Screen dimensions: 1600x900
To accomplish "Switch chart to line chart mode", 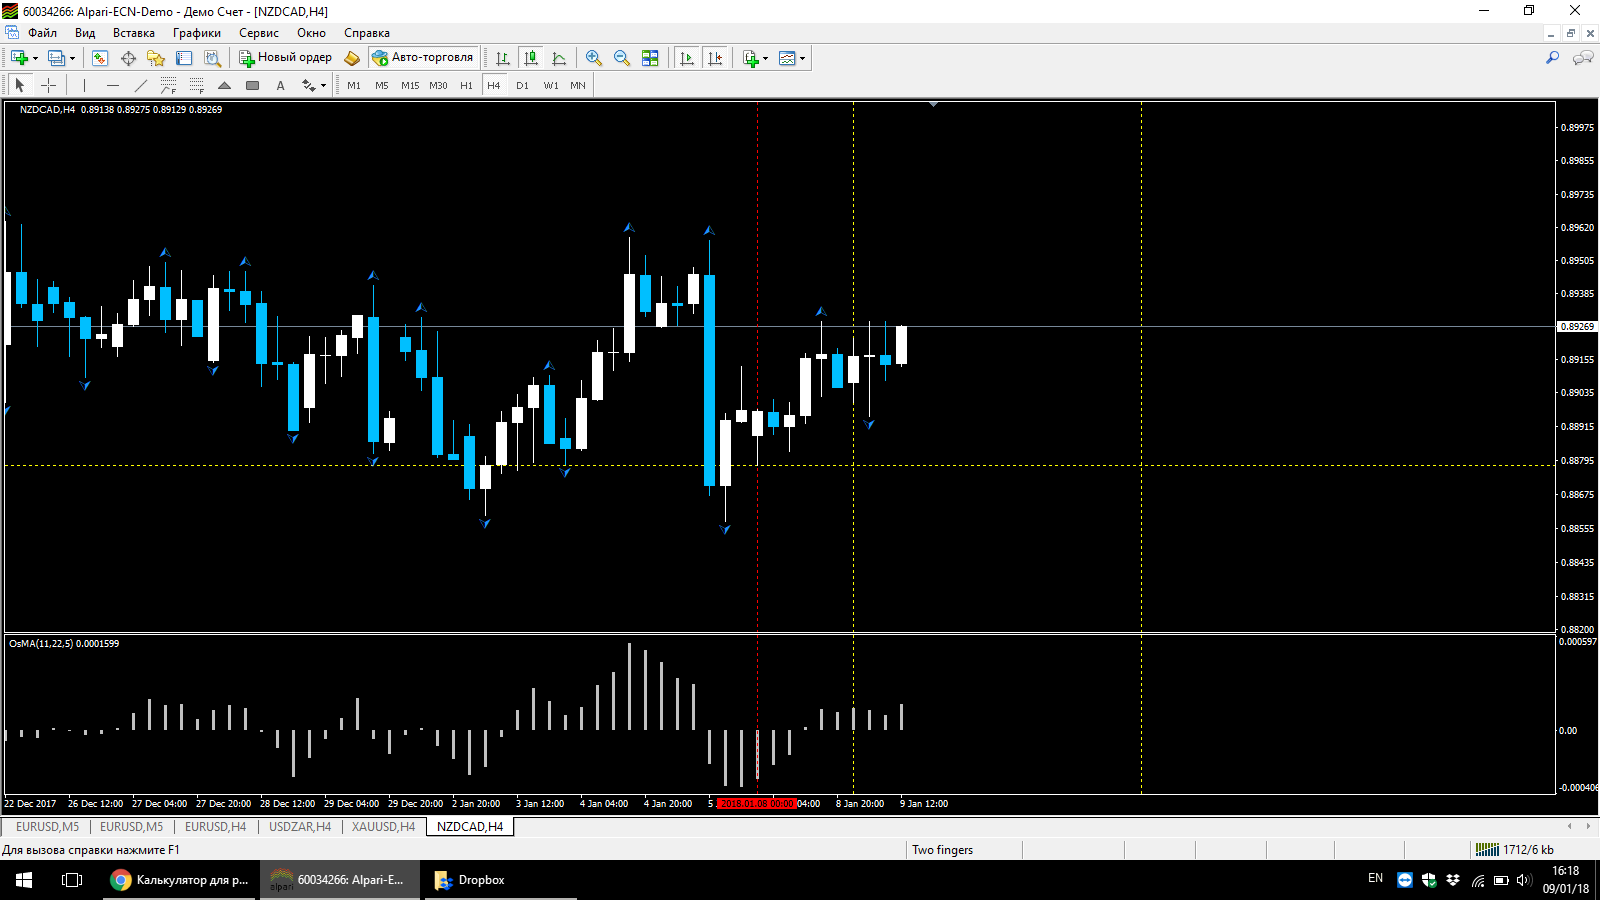I will pyautogui.click(x=559, y=58).
